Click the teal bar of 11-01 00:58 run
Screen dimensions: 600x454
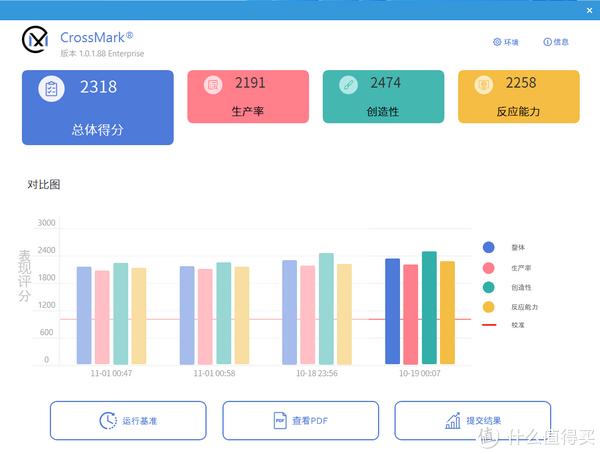pyautogui.click(x=224, y=313)
